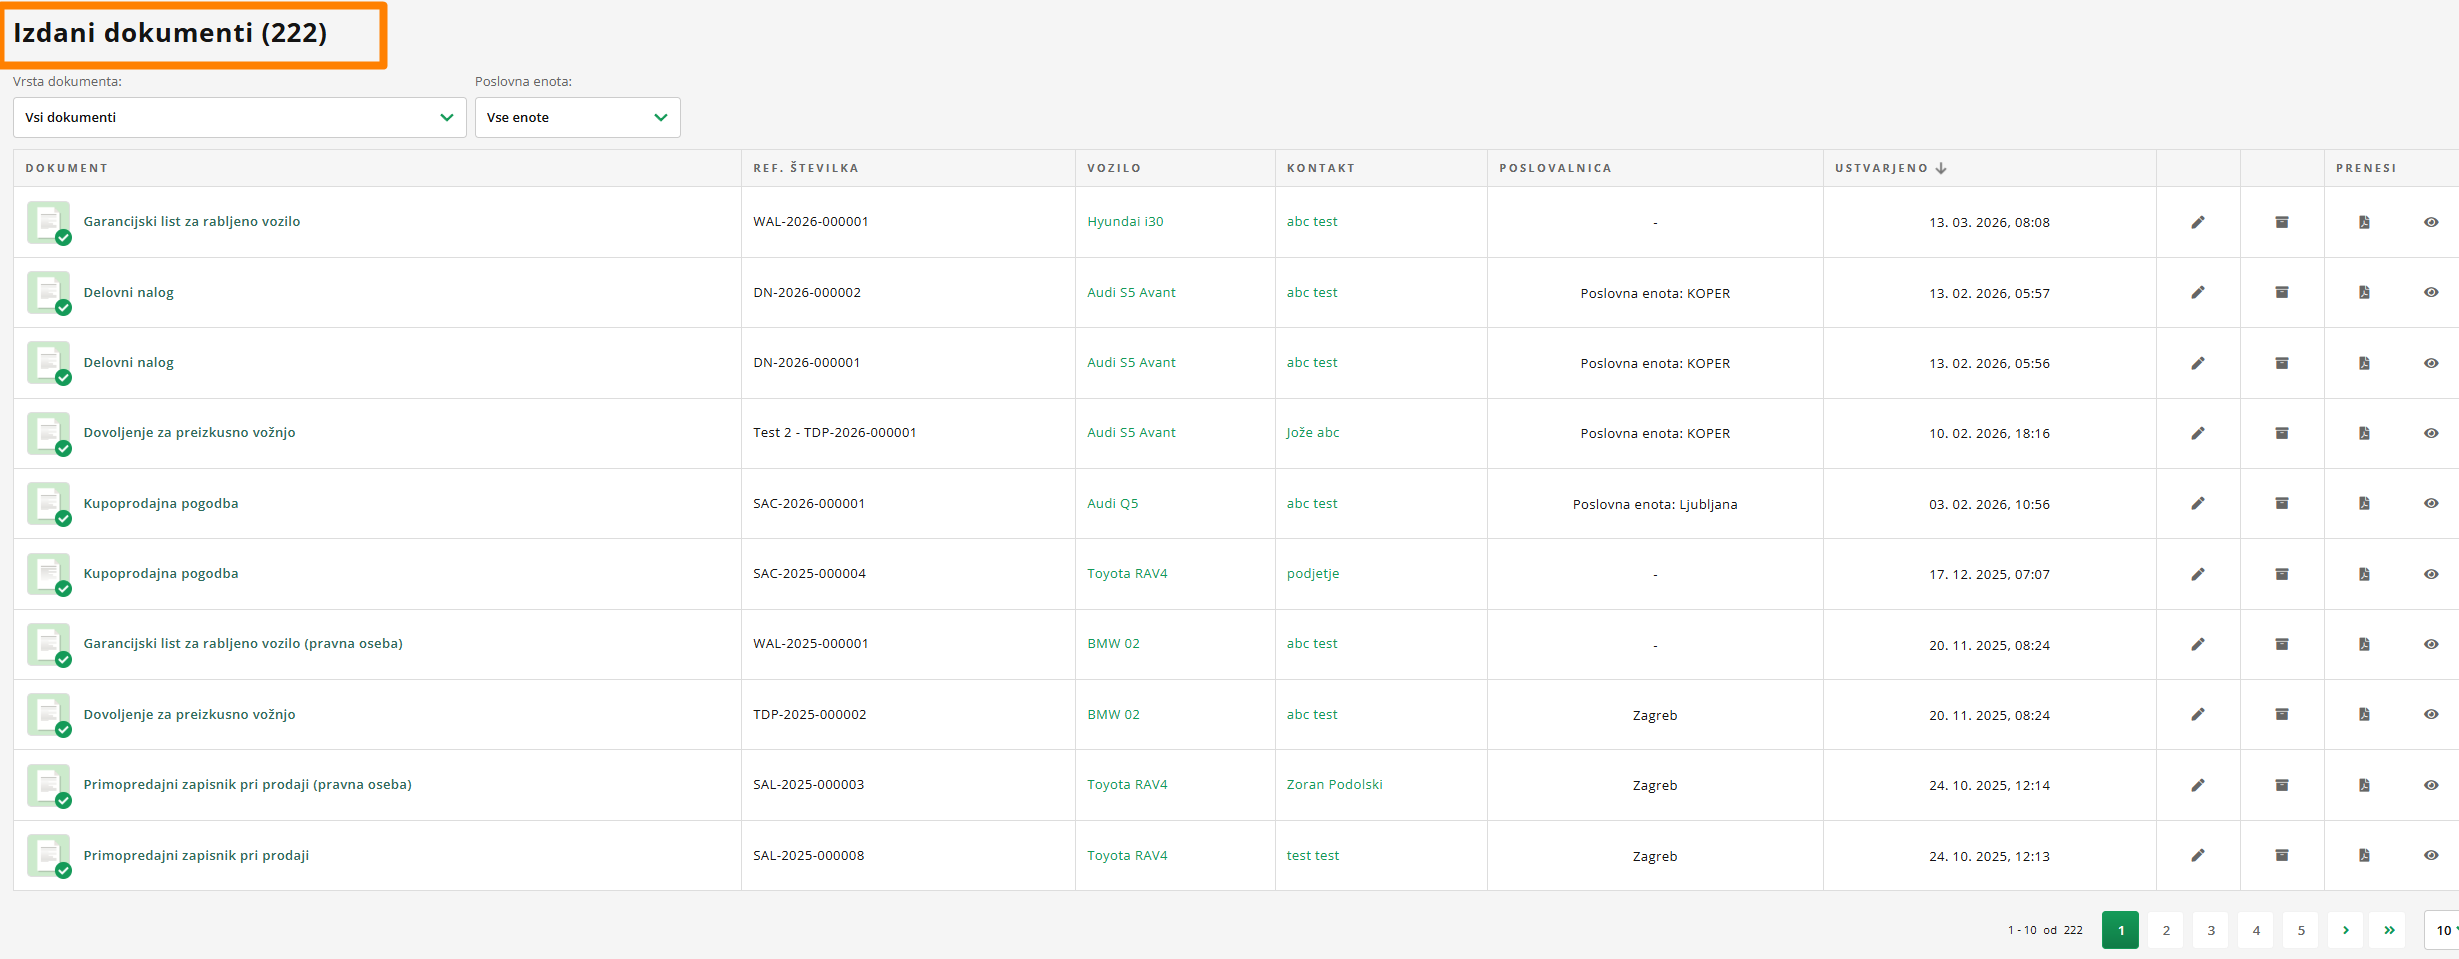Image resolution: width=2459 pixels, height=959 pixels.
Task: Open the Vrsta dokumenta dropdown
Action: click(x=239, y=117)
